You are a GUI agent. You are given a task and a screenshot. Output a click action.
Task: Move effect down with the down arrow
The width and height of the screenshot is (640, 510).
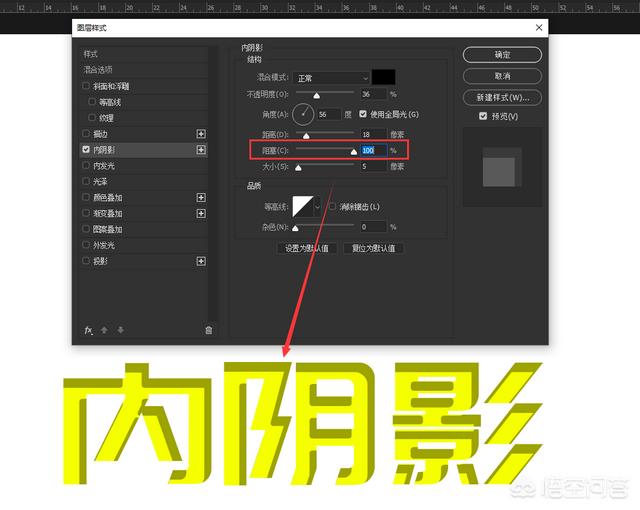click(x=120, y=330)
